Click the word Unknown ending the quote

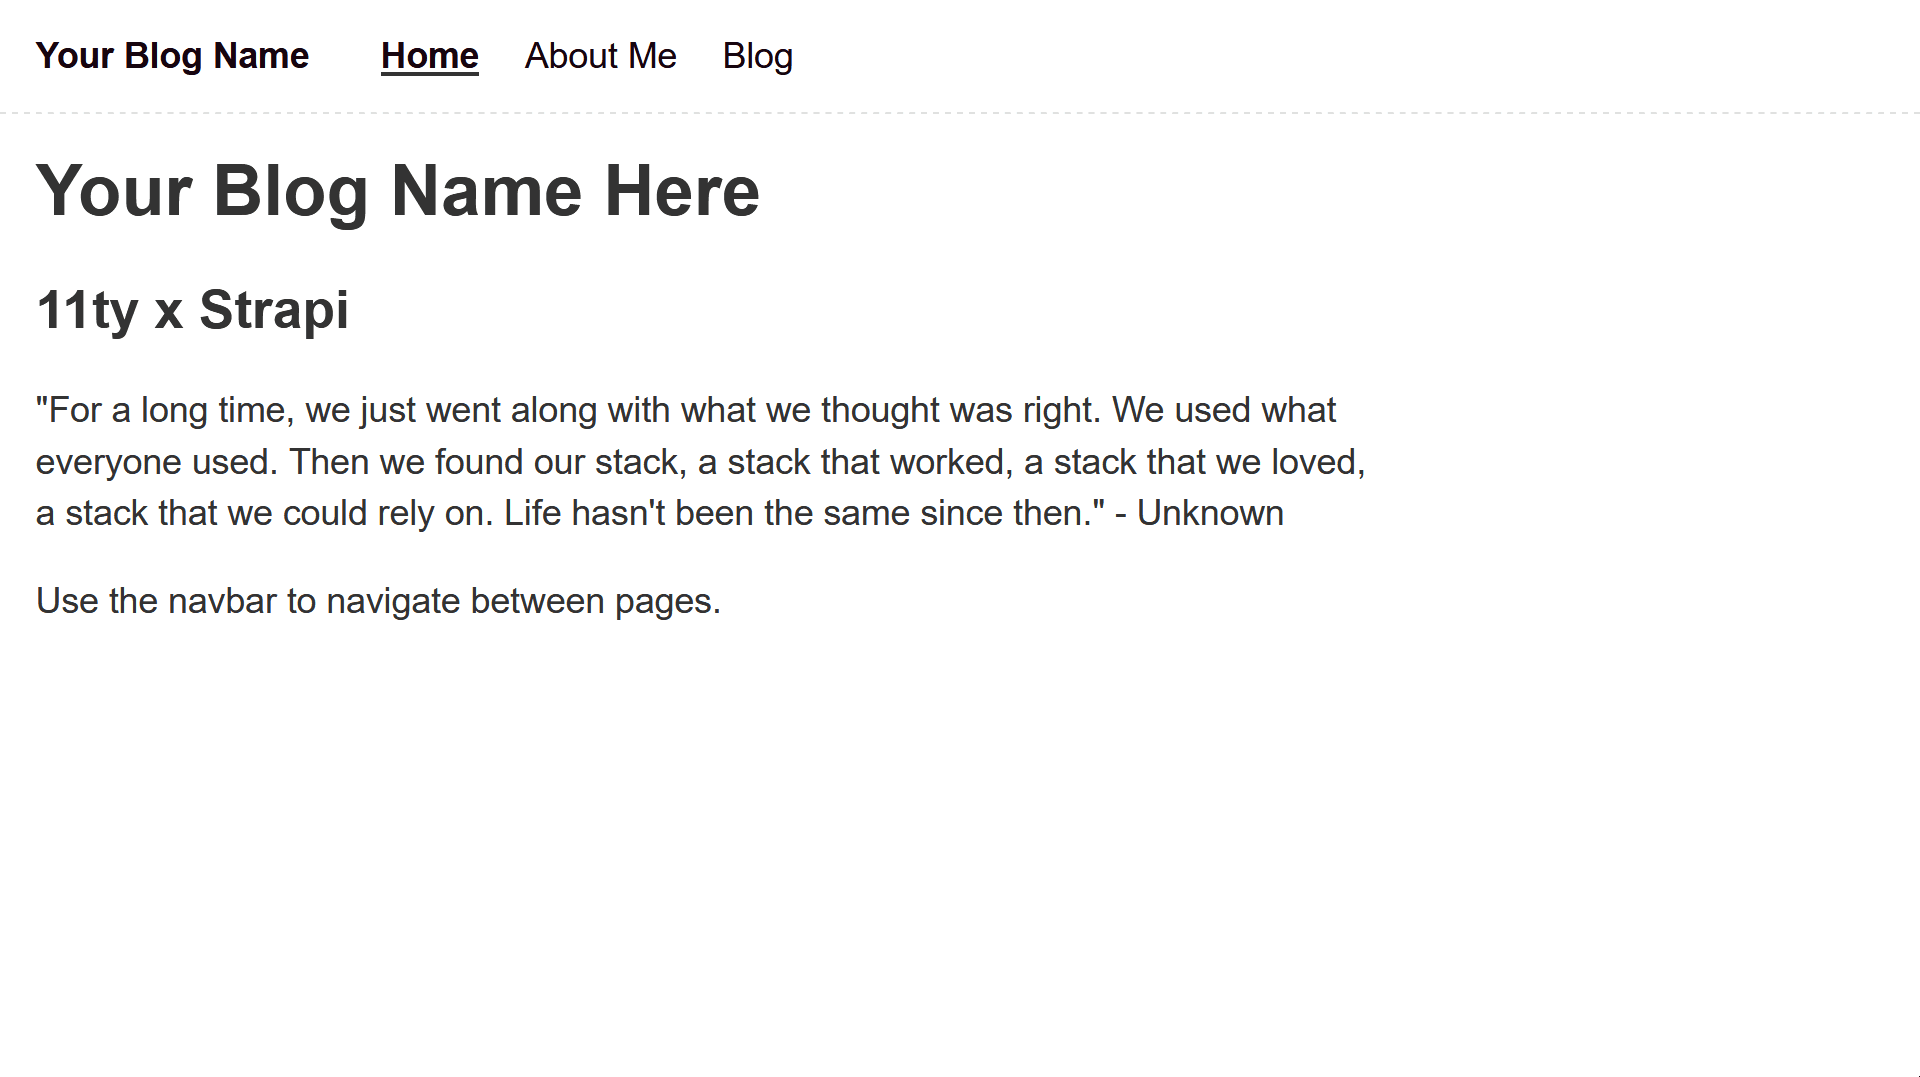pos(1210,513)
